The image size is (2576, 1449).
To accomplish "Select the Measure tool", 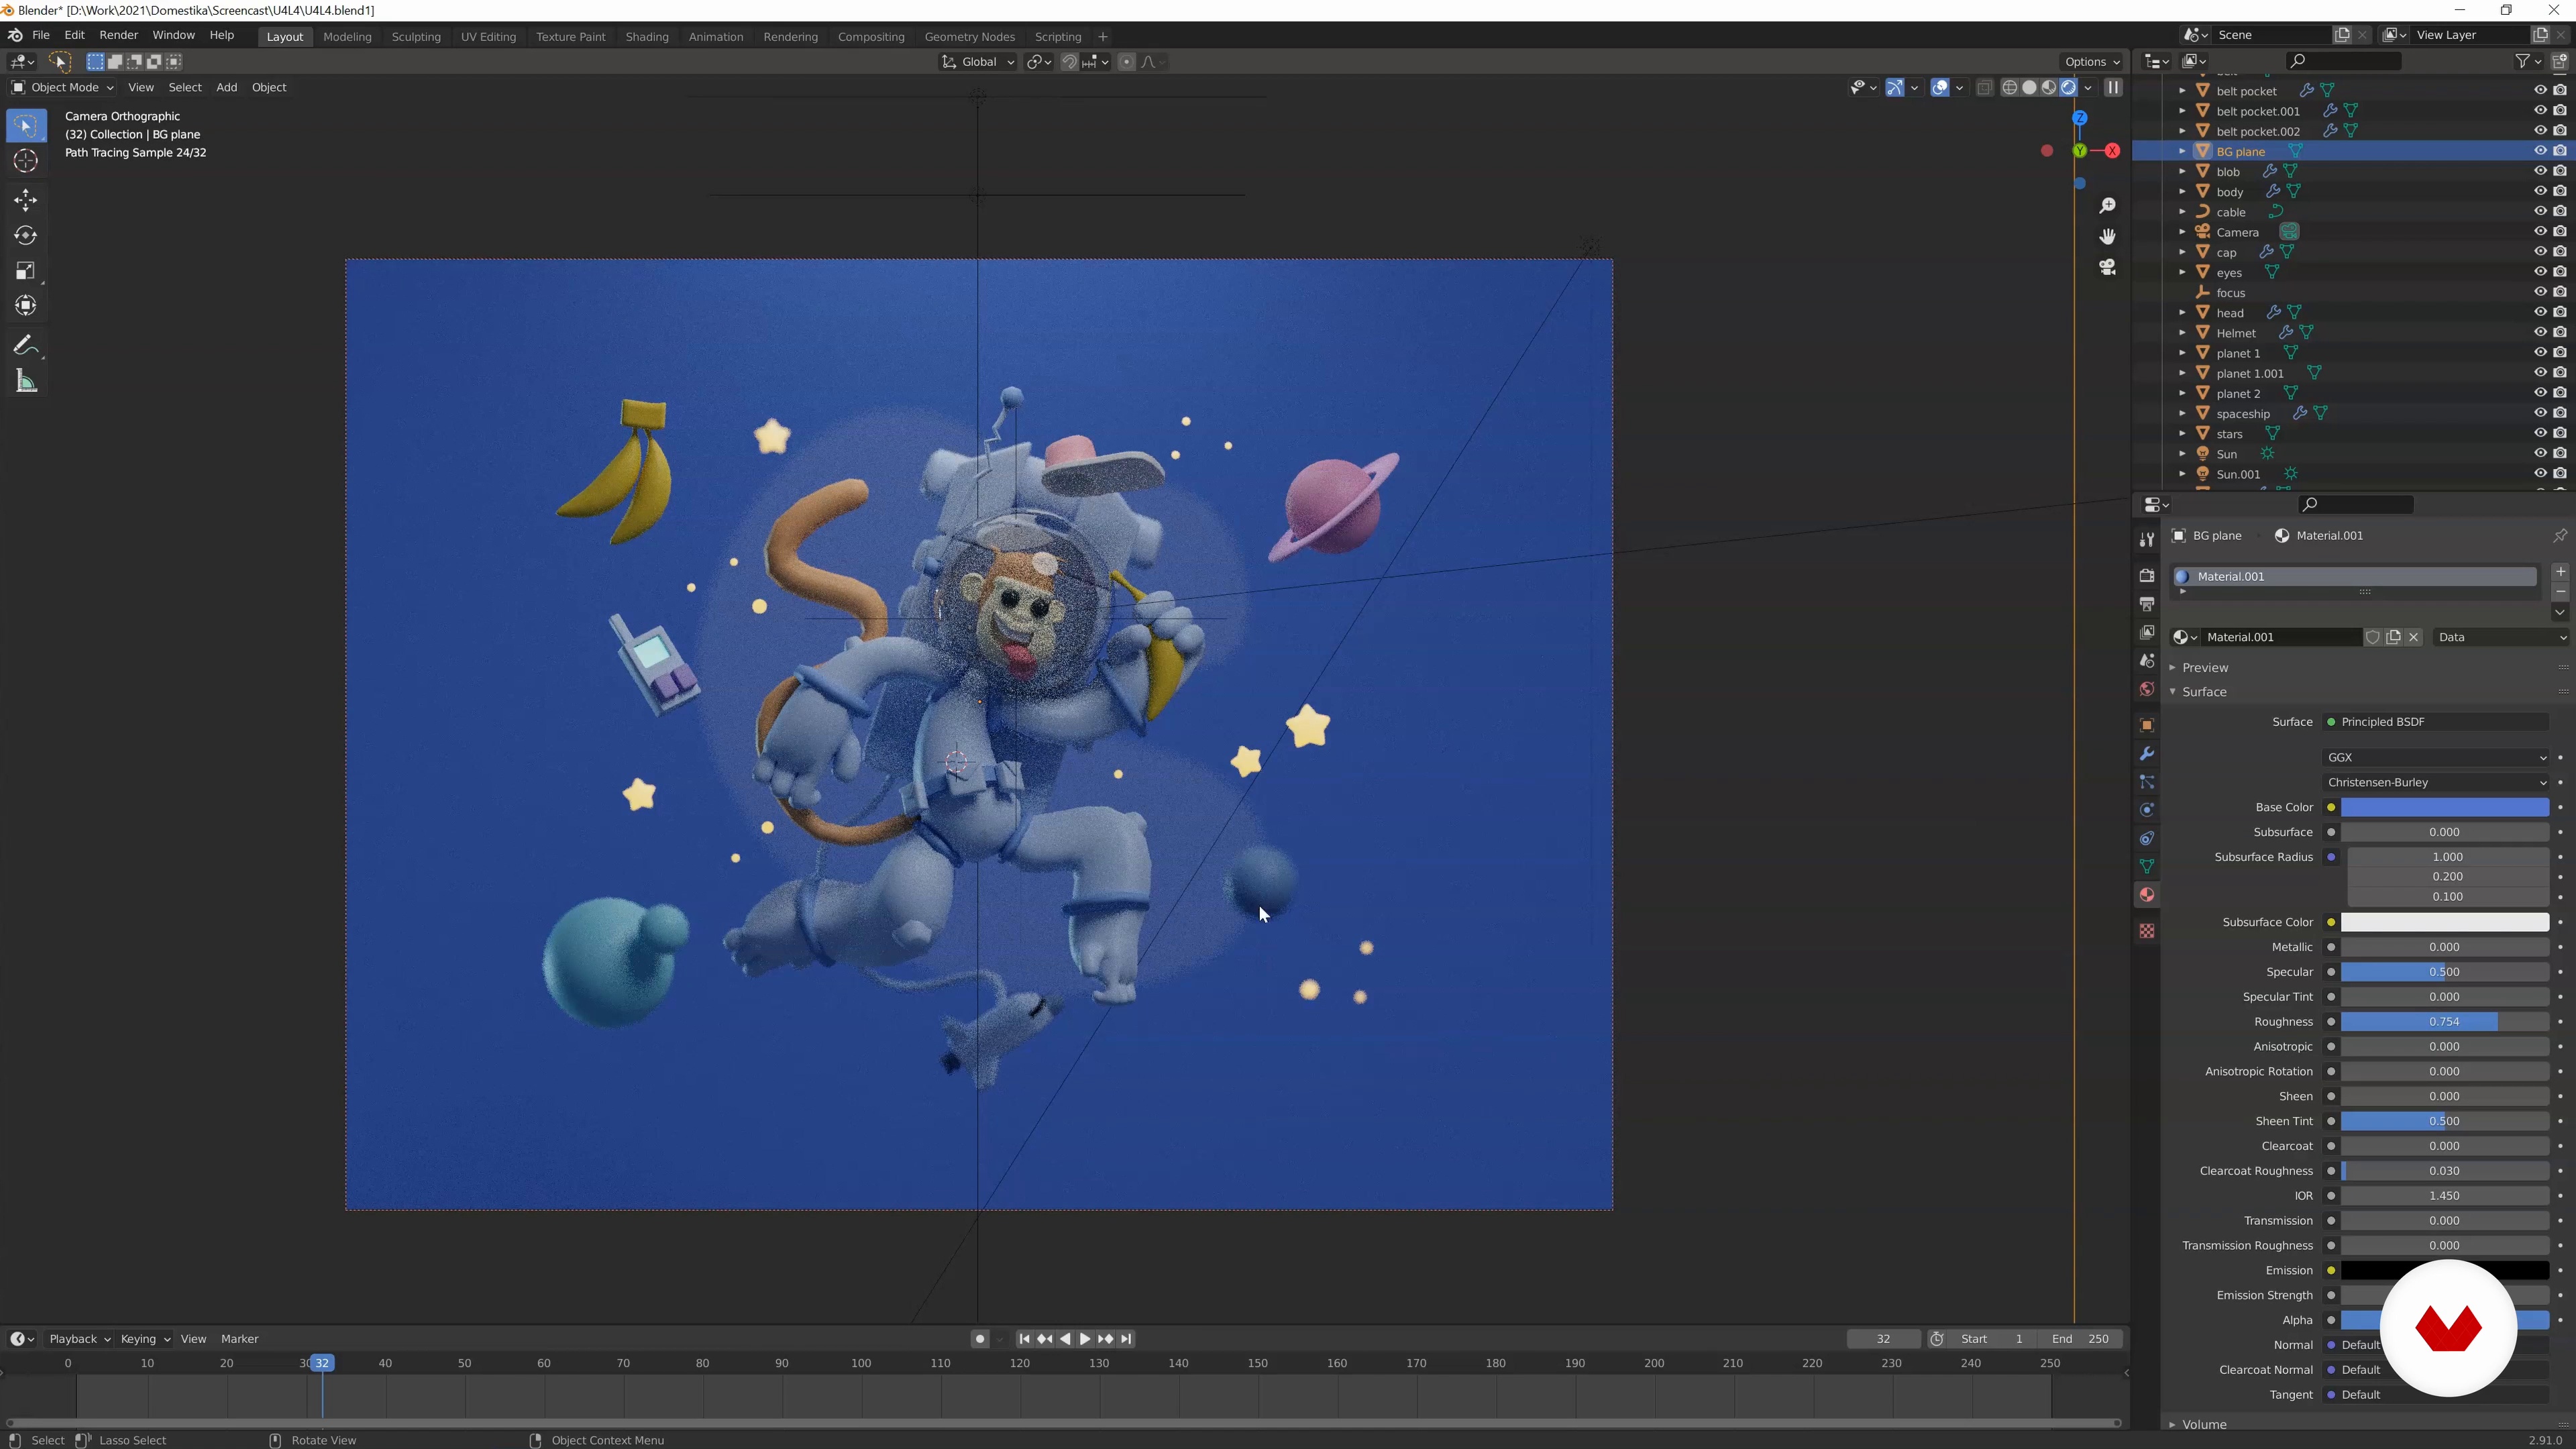I will [x=26, y=381].
